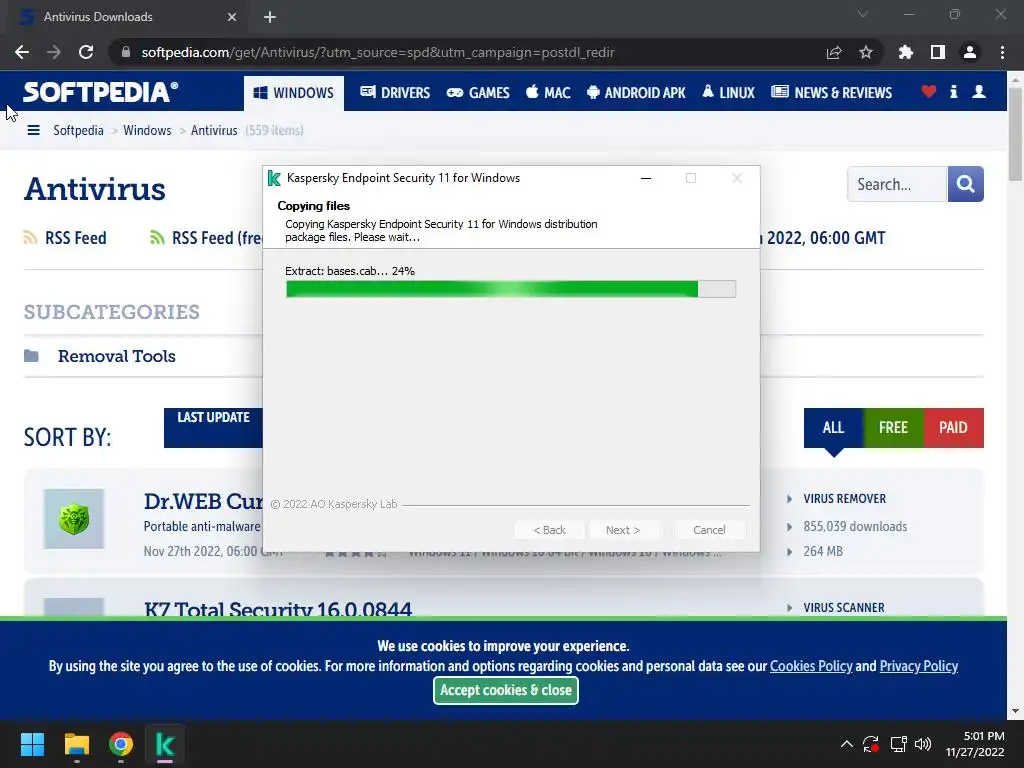Image resolution: width=1024 pixels, height=768 pixels.
Task: Open the Mac section
Action: pyautogui.click(x=548, y=93)
